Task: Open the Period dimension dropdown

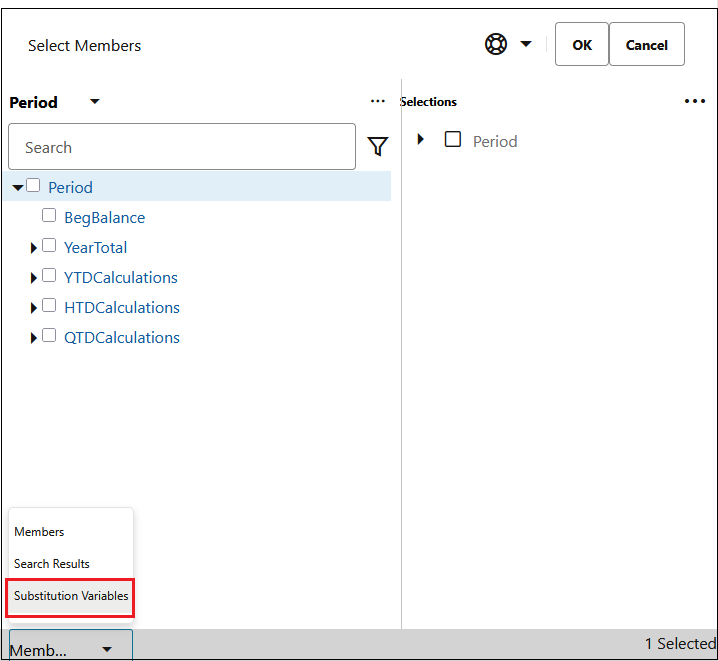Action: (x=95, y=102)
